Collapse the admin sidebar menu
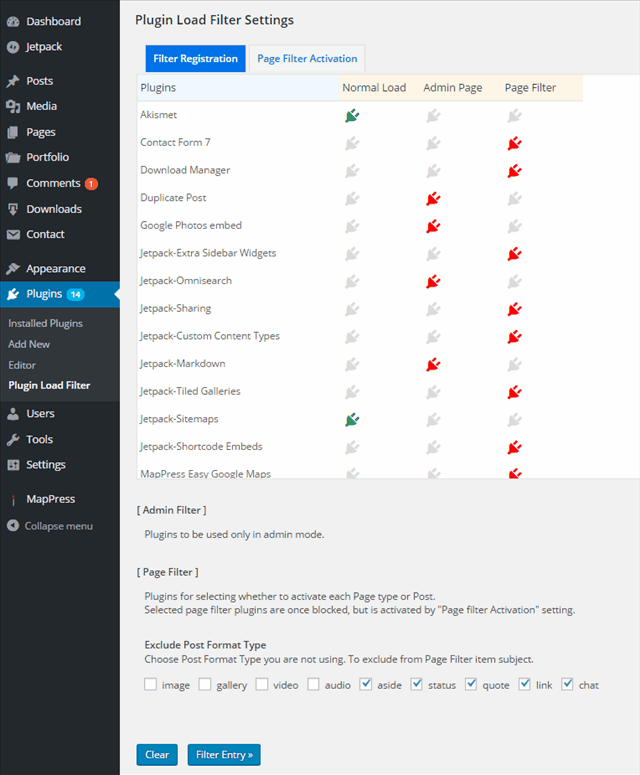Image resolution: width=640 pixels, height=775 pixels. click(50, 525)
